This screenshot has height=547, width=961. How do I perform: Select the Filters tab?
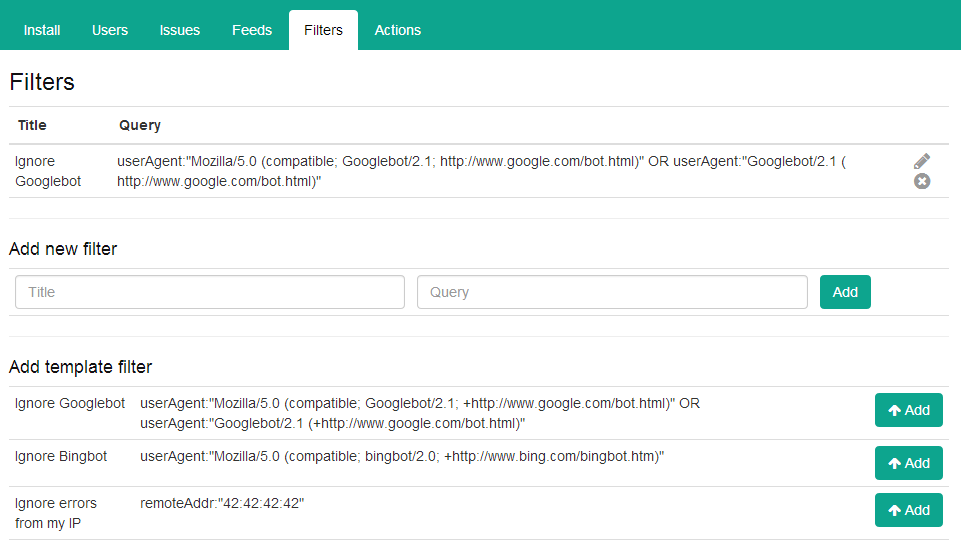point(323,30)
